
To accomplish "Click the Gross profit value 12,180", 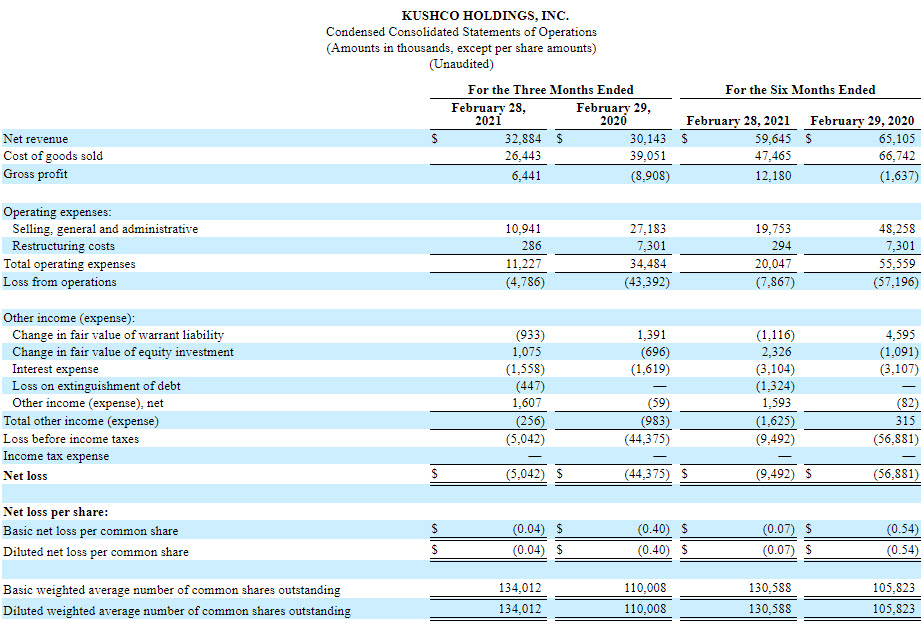I will coord(771,174).
